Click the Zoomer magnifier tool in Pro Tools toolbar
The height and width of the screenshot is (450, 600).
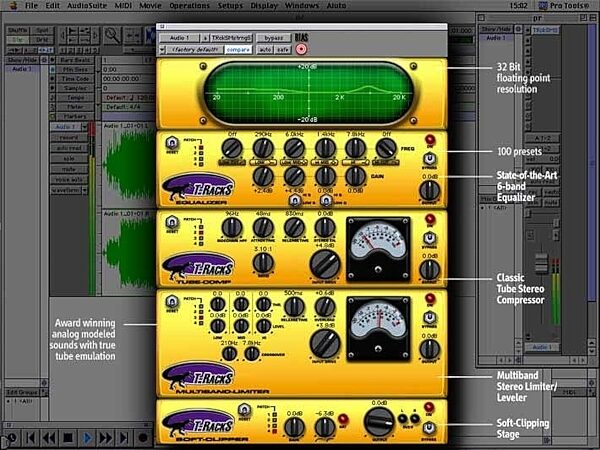pyautogui.click(x=112, y=36)
